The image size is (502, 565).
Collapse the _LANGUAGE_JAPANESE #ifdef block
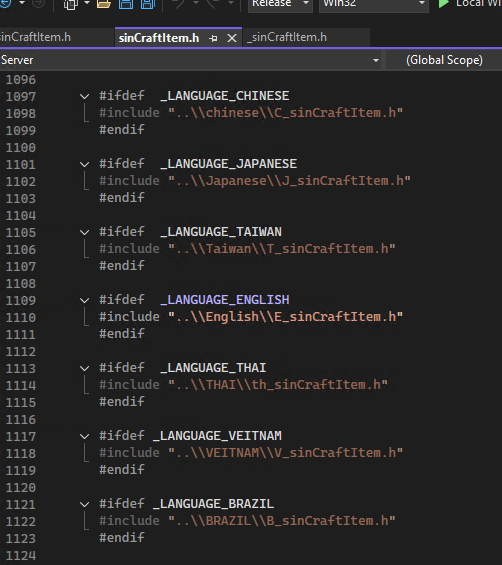click(84, 164)
